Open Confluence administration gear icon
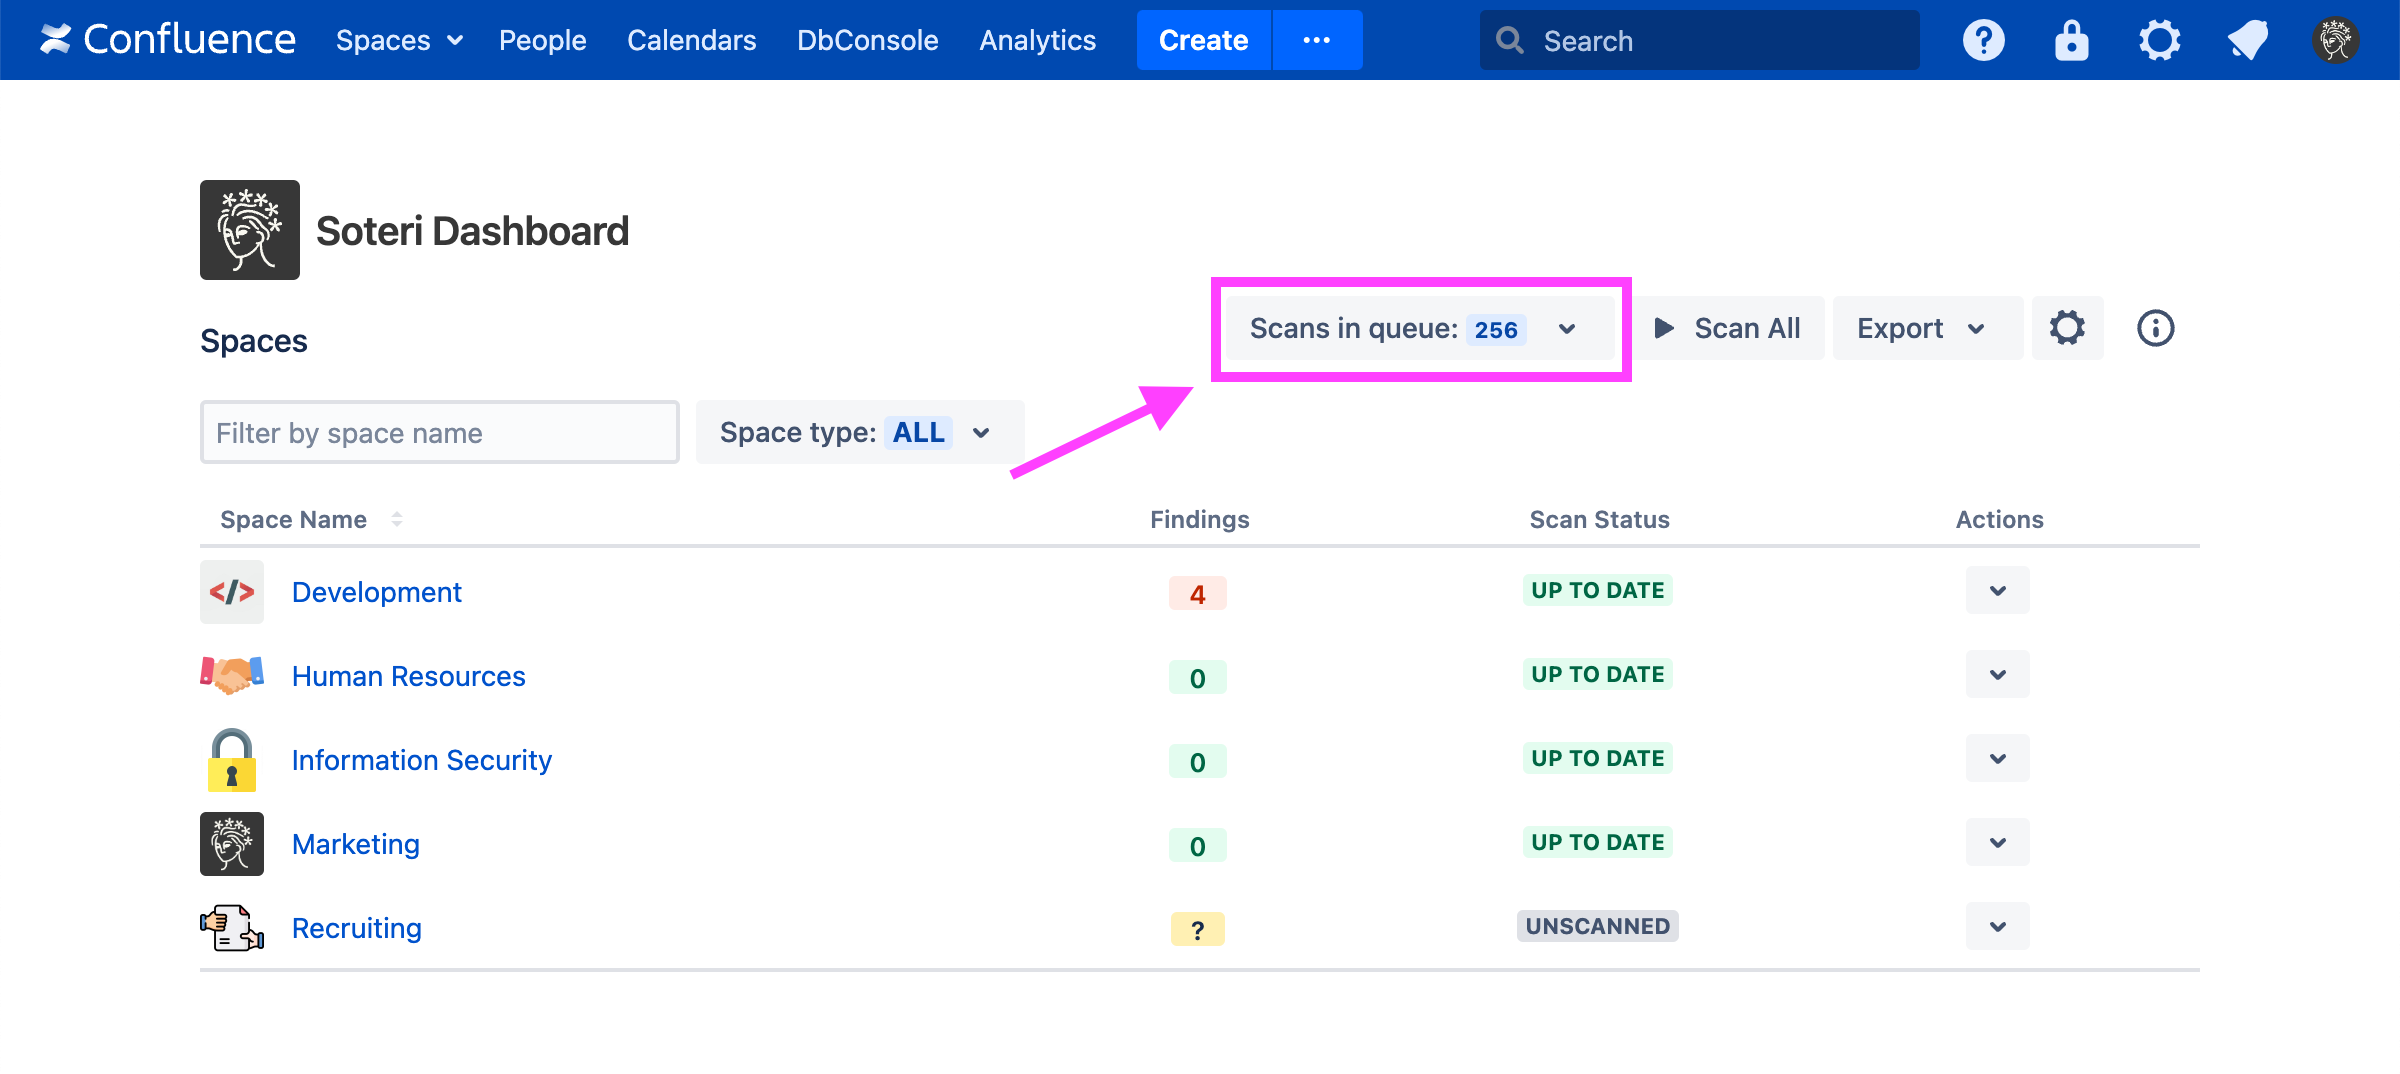 tap(2159, 41)
